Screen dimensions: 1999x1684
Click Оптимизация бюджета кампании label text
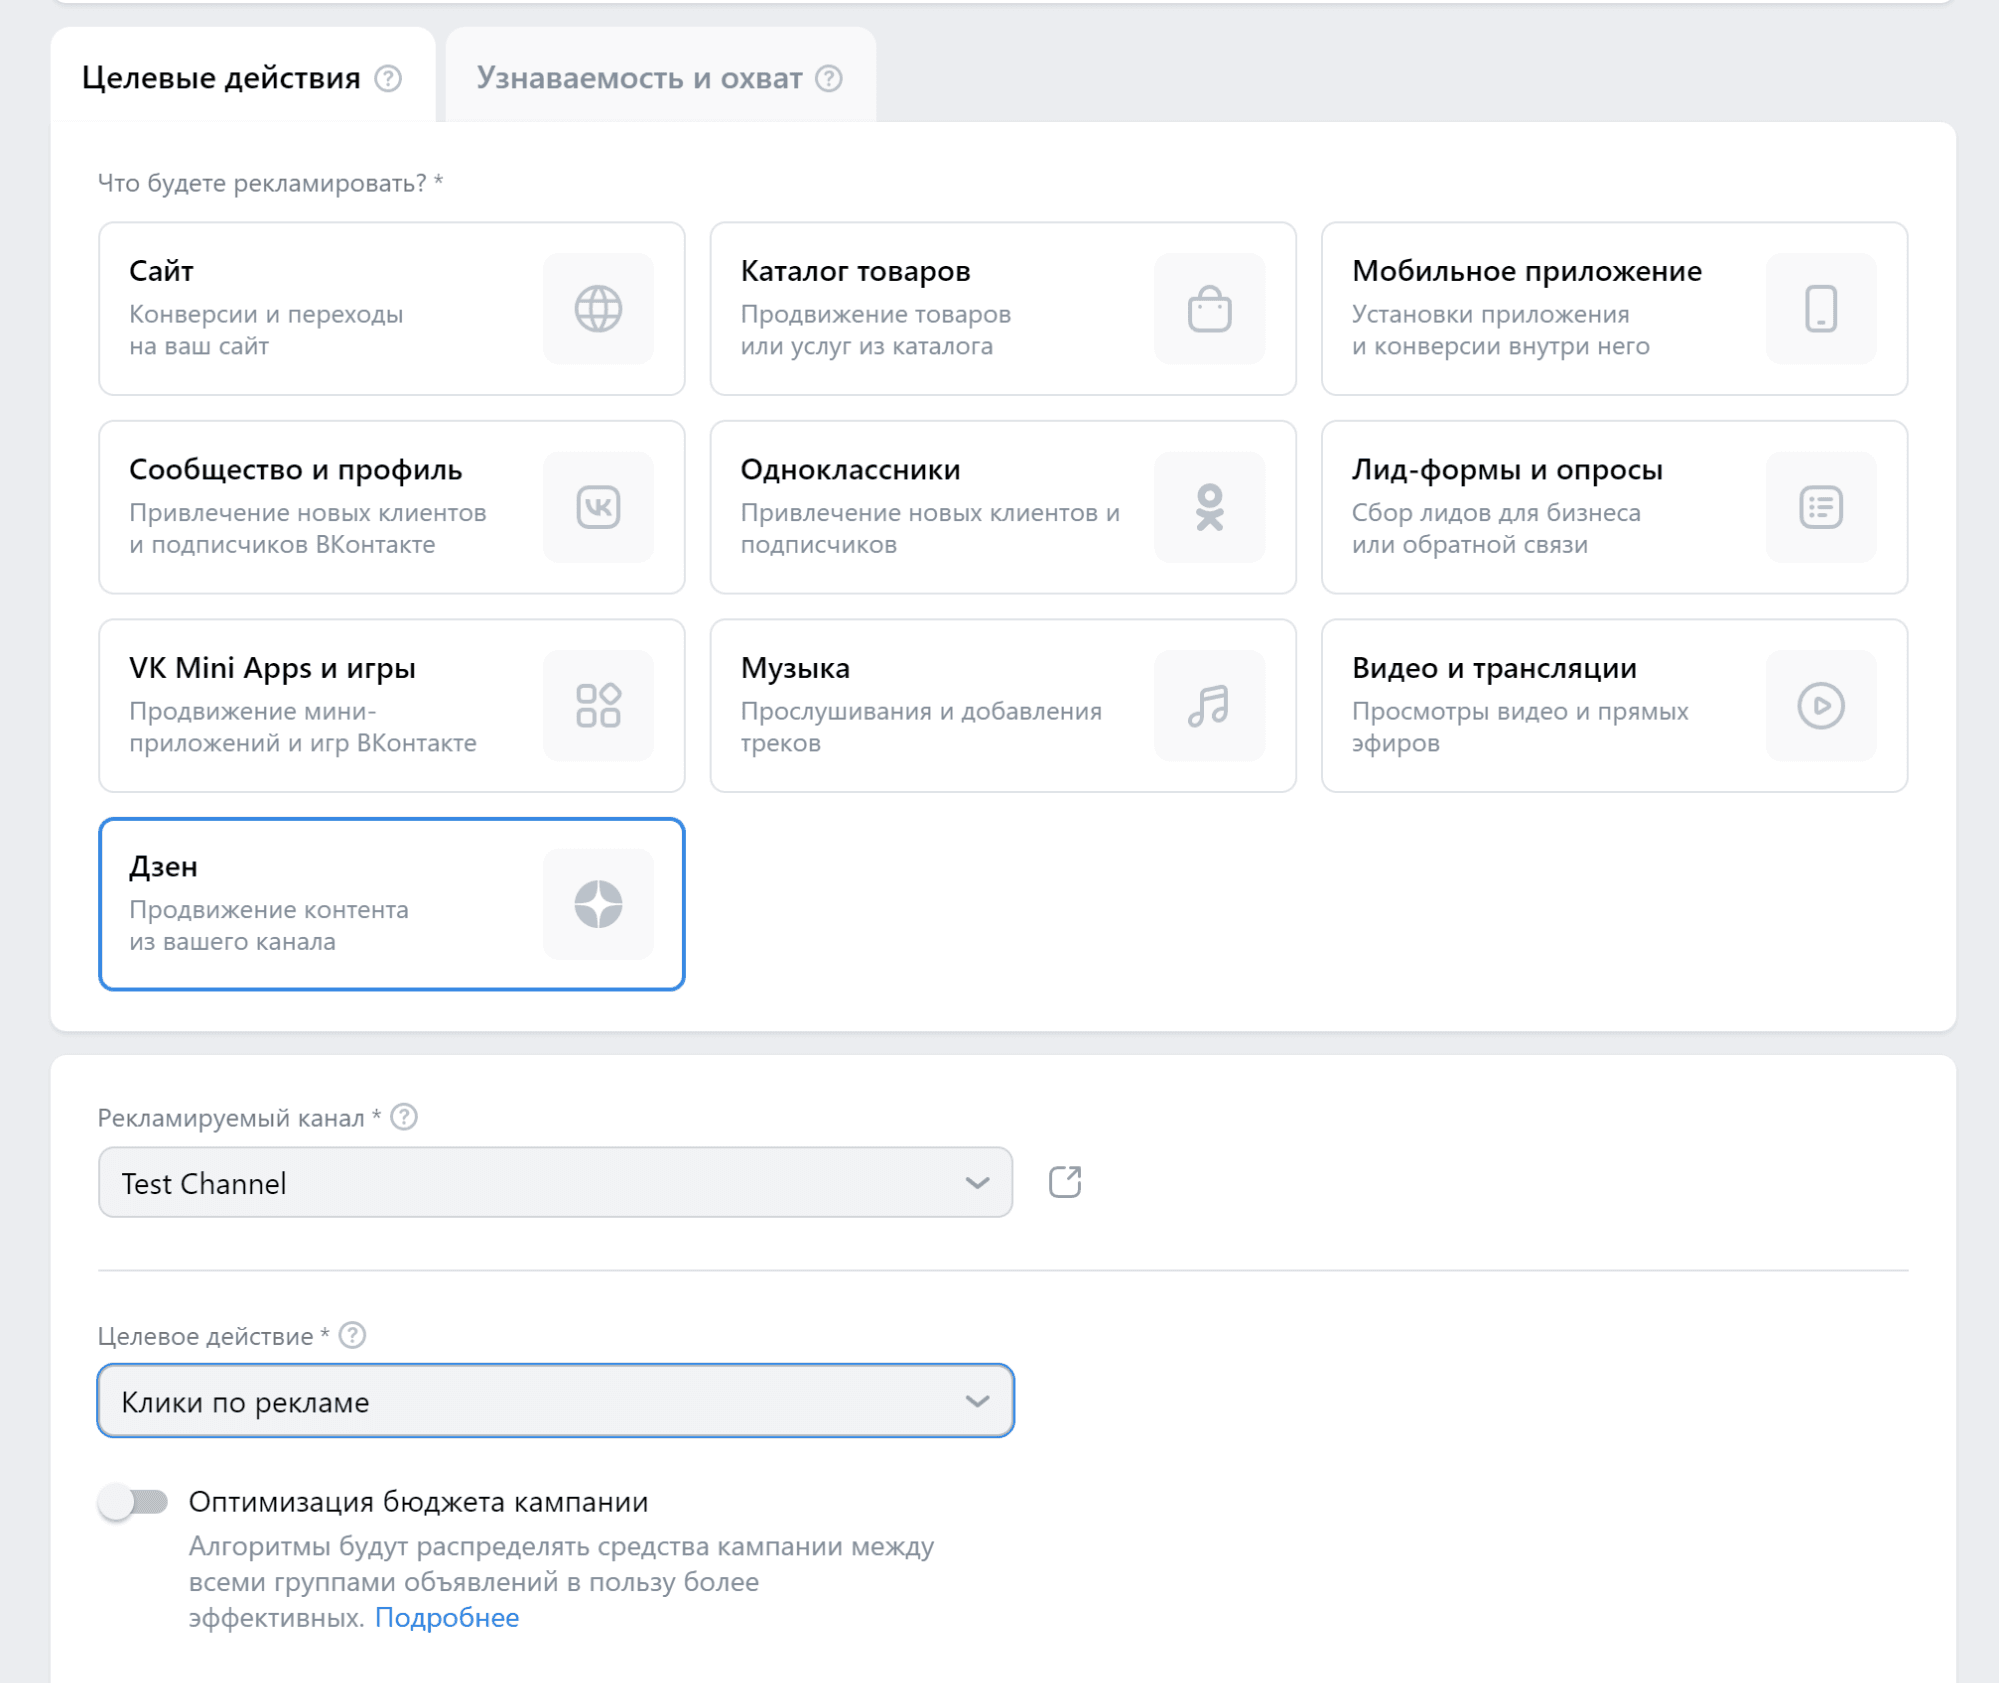[418, 1501]
